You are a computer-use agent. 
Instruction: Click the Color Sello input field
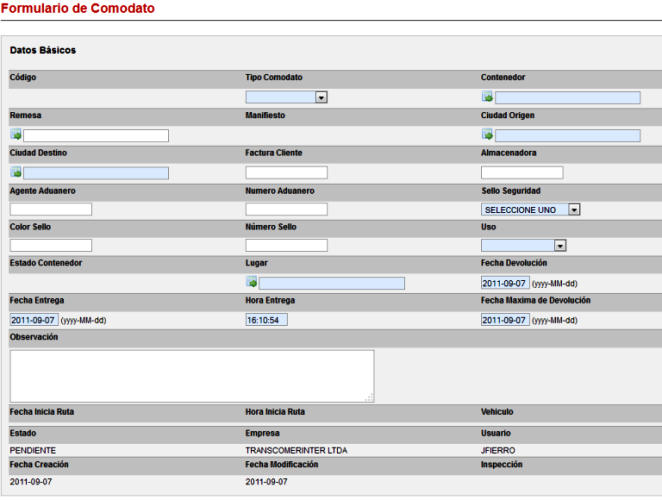coord(51,246)
